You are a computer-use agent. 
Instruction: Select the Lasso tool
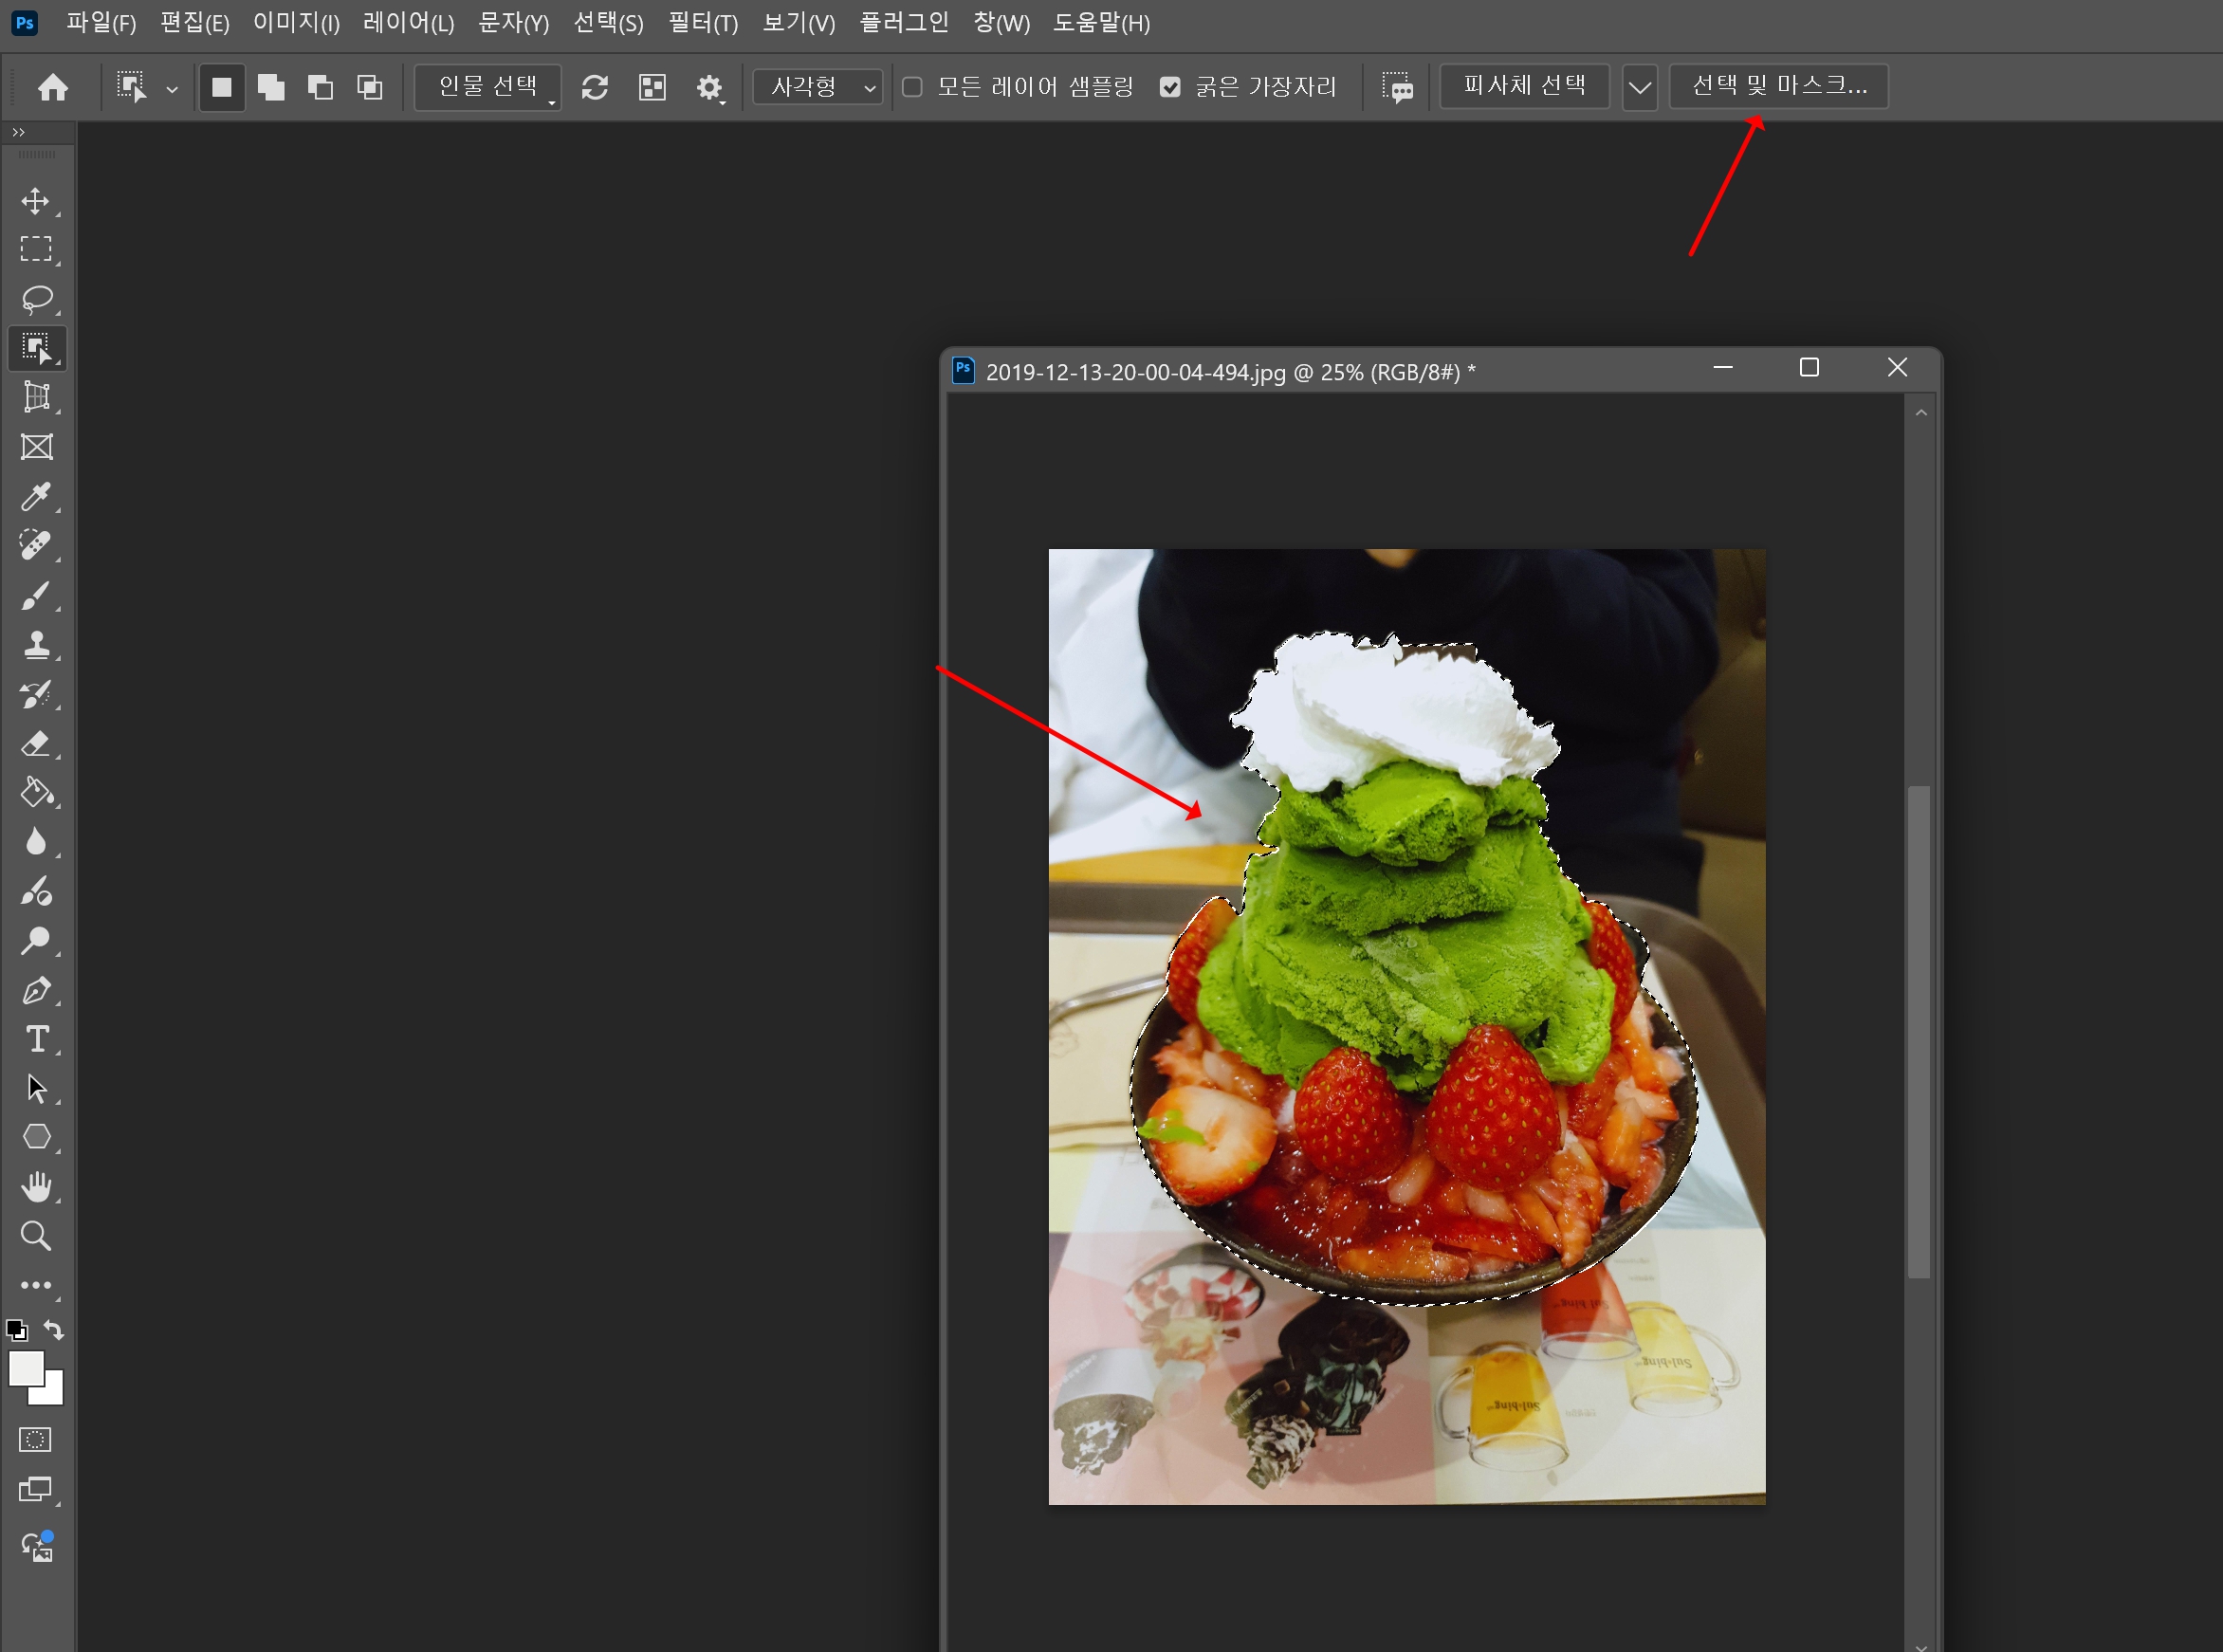click(37, 299)
